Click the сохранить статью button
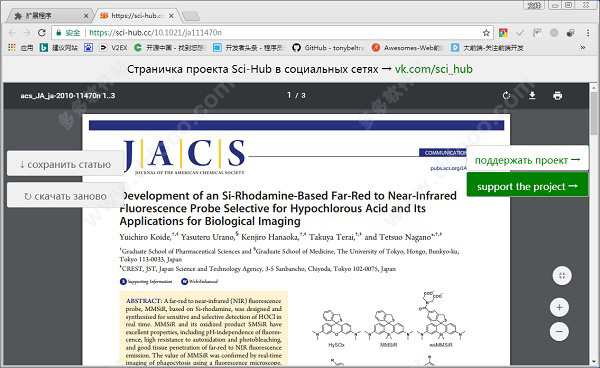This screenshot has height=368, width=600. point(65,164)
